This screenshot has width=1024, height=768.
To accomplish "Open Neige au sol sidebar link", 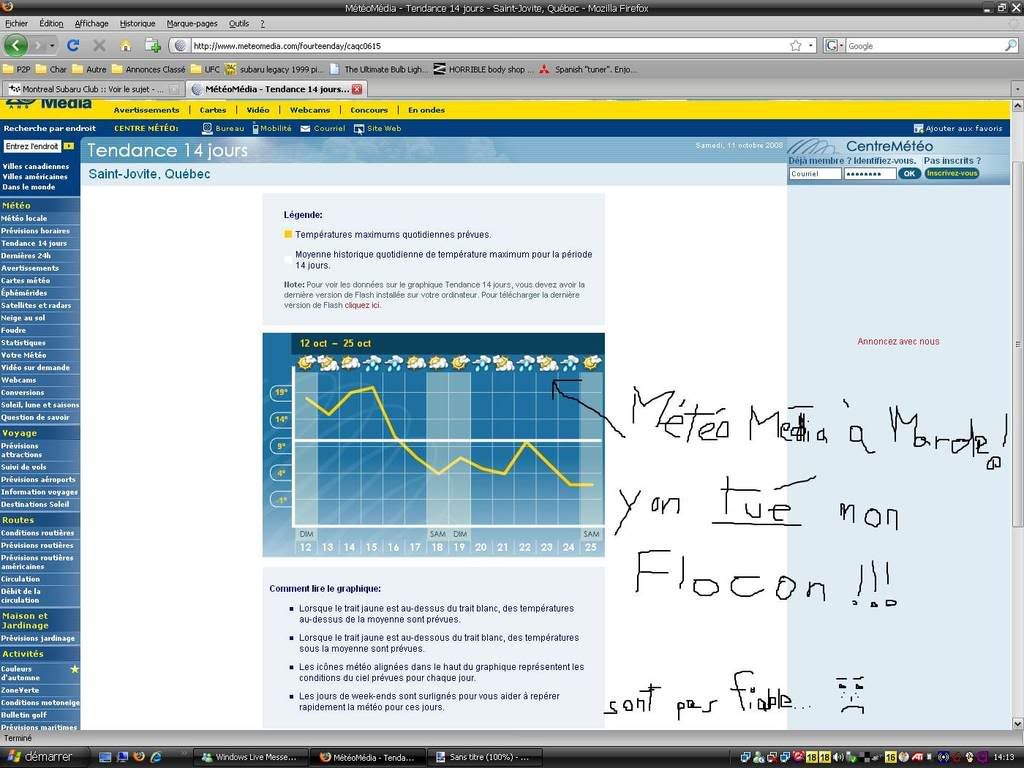I will [23, 317].
